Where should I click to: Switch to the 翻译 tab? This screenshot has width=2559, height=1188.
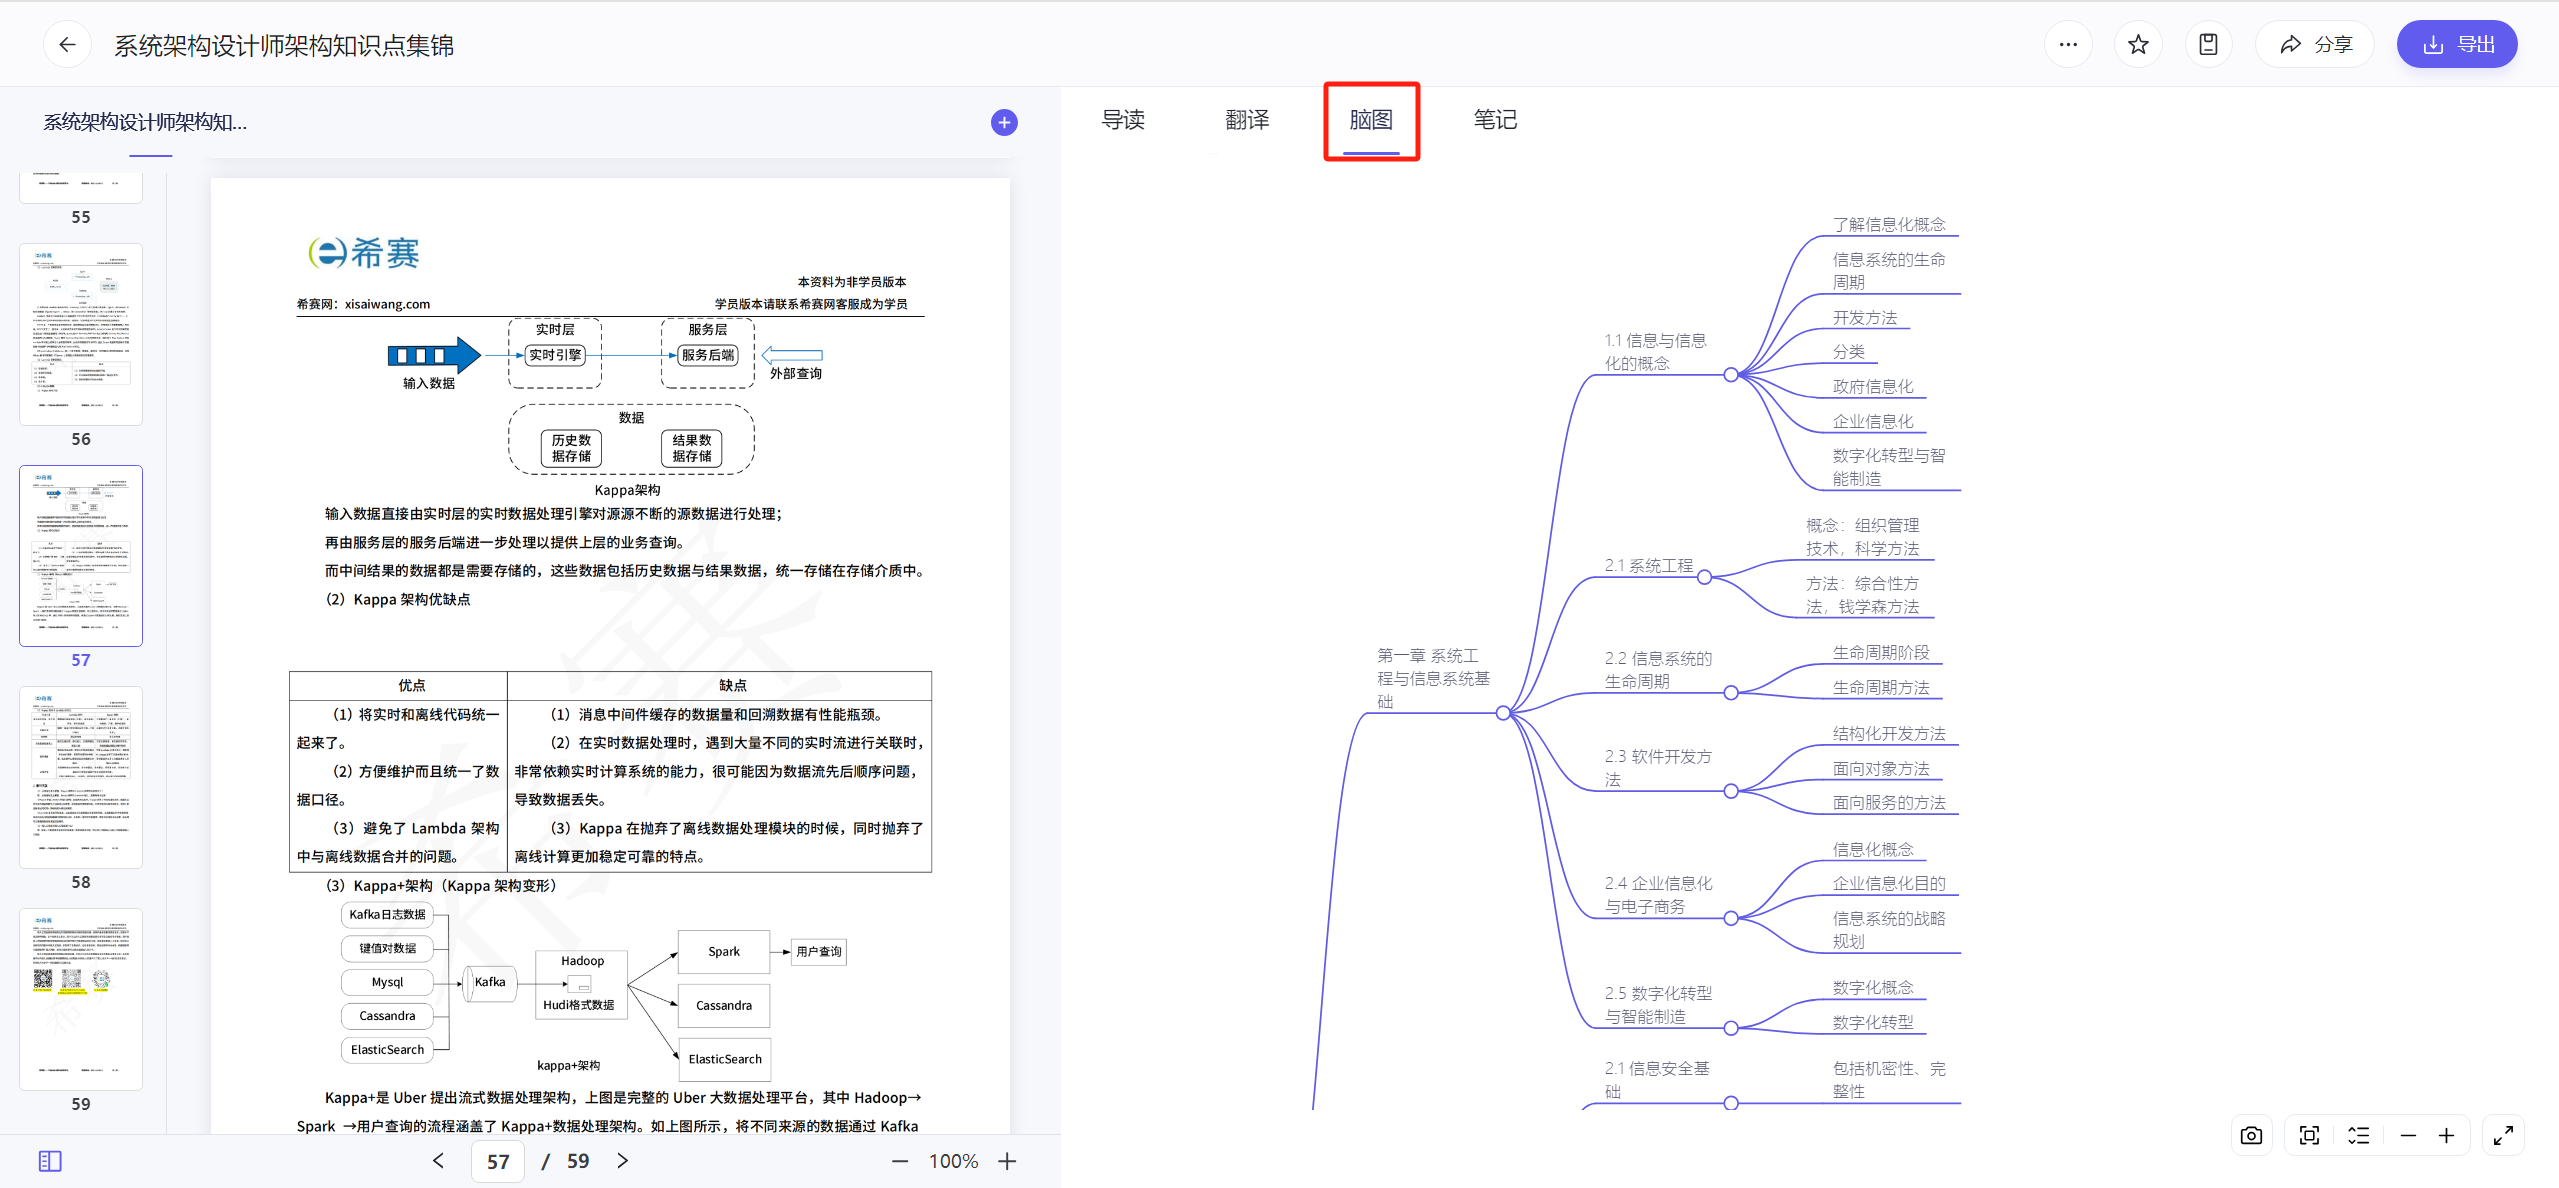tap(1247, 120)
